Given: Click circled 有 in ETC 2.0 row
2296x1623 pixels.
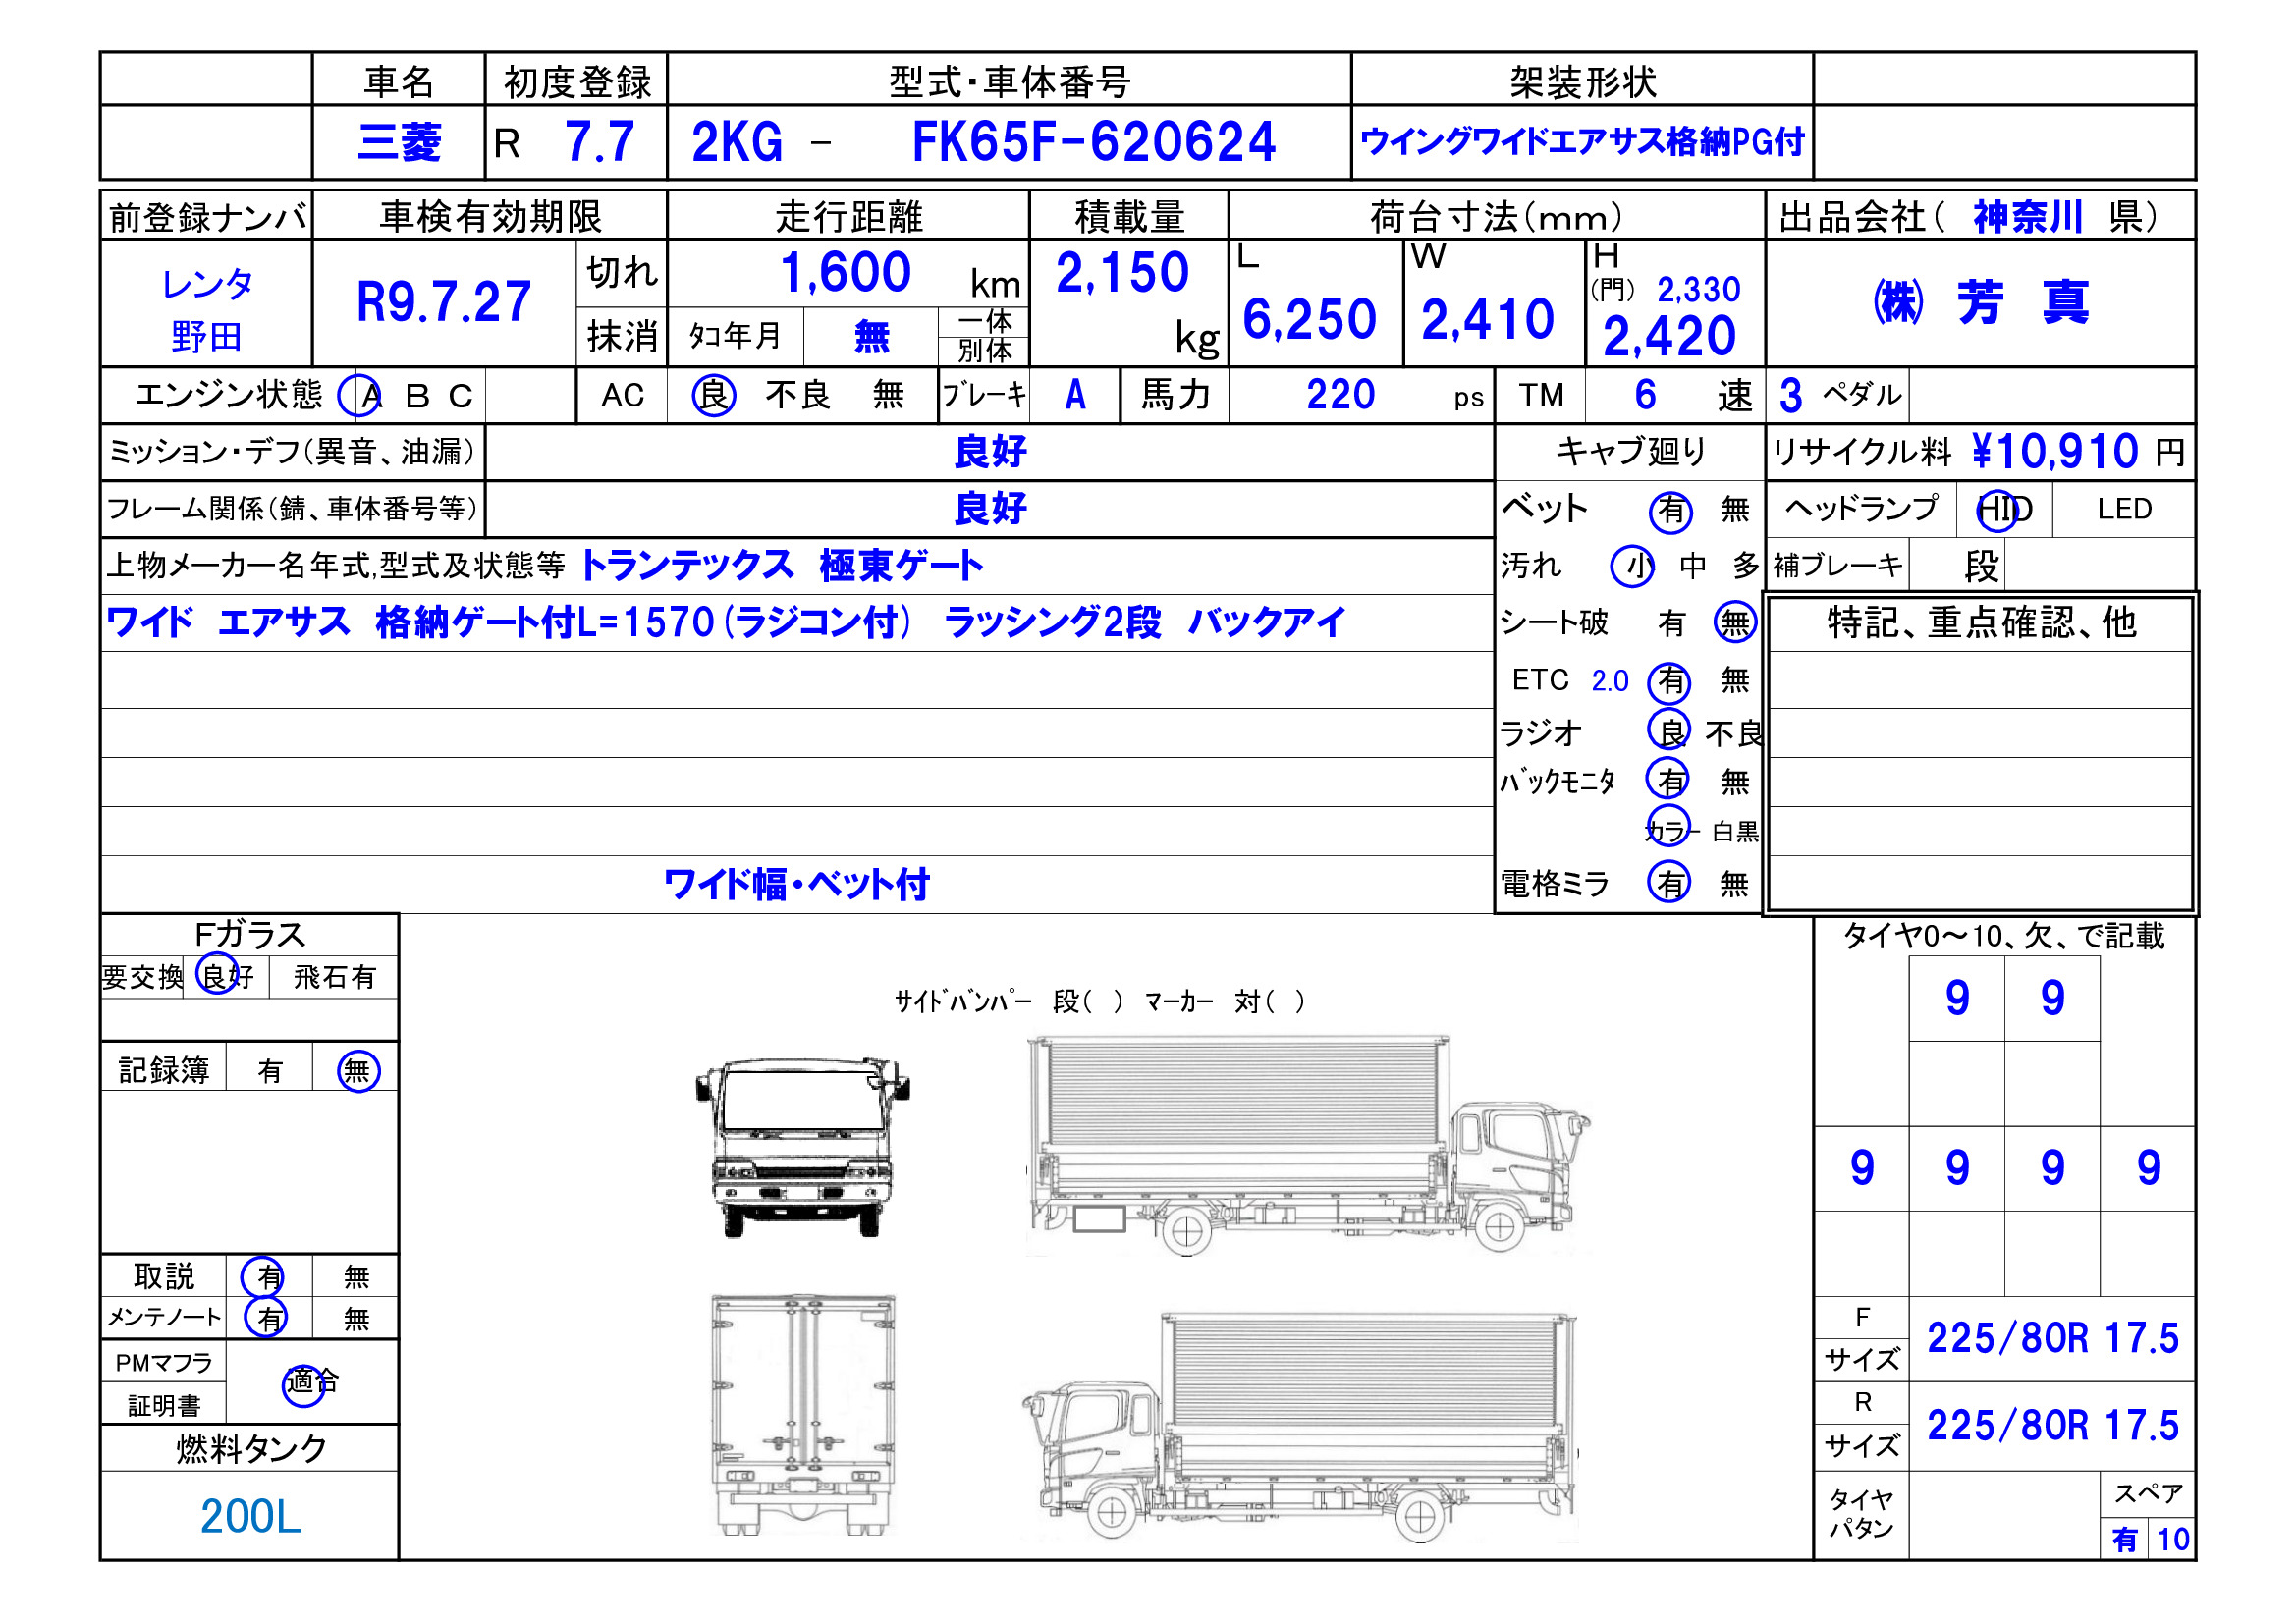Looking at the screenshot, I should pos(1669,682).
